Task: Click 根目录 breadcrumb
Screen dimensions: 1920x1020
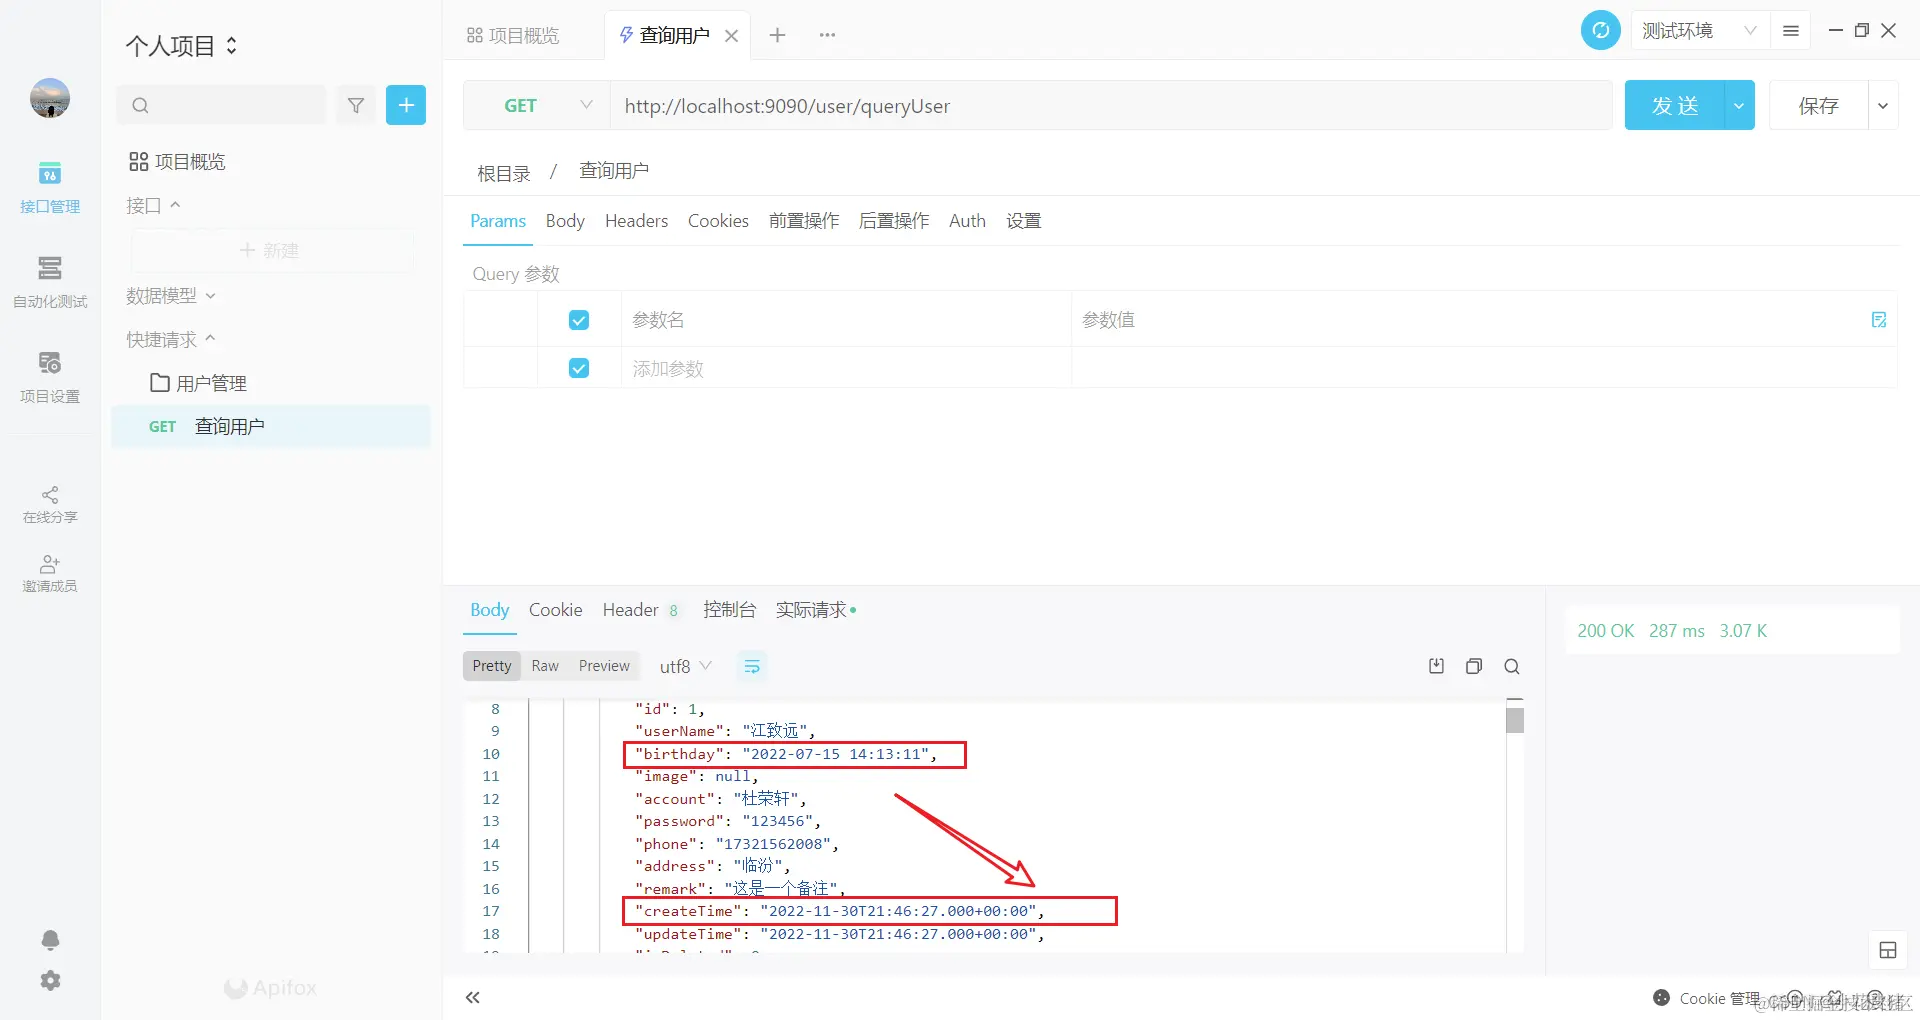Action: [x=504, y=173]
